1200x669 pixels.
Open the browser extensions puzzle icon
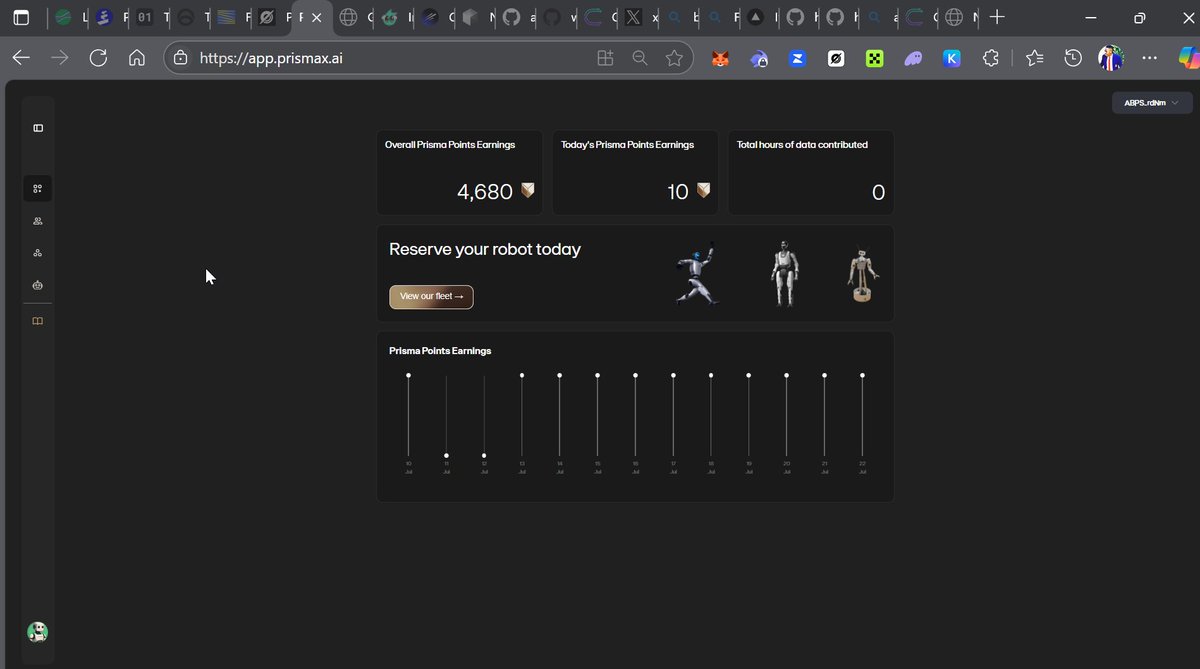[990, 58]
